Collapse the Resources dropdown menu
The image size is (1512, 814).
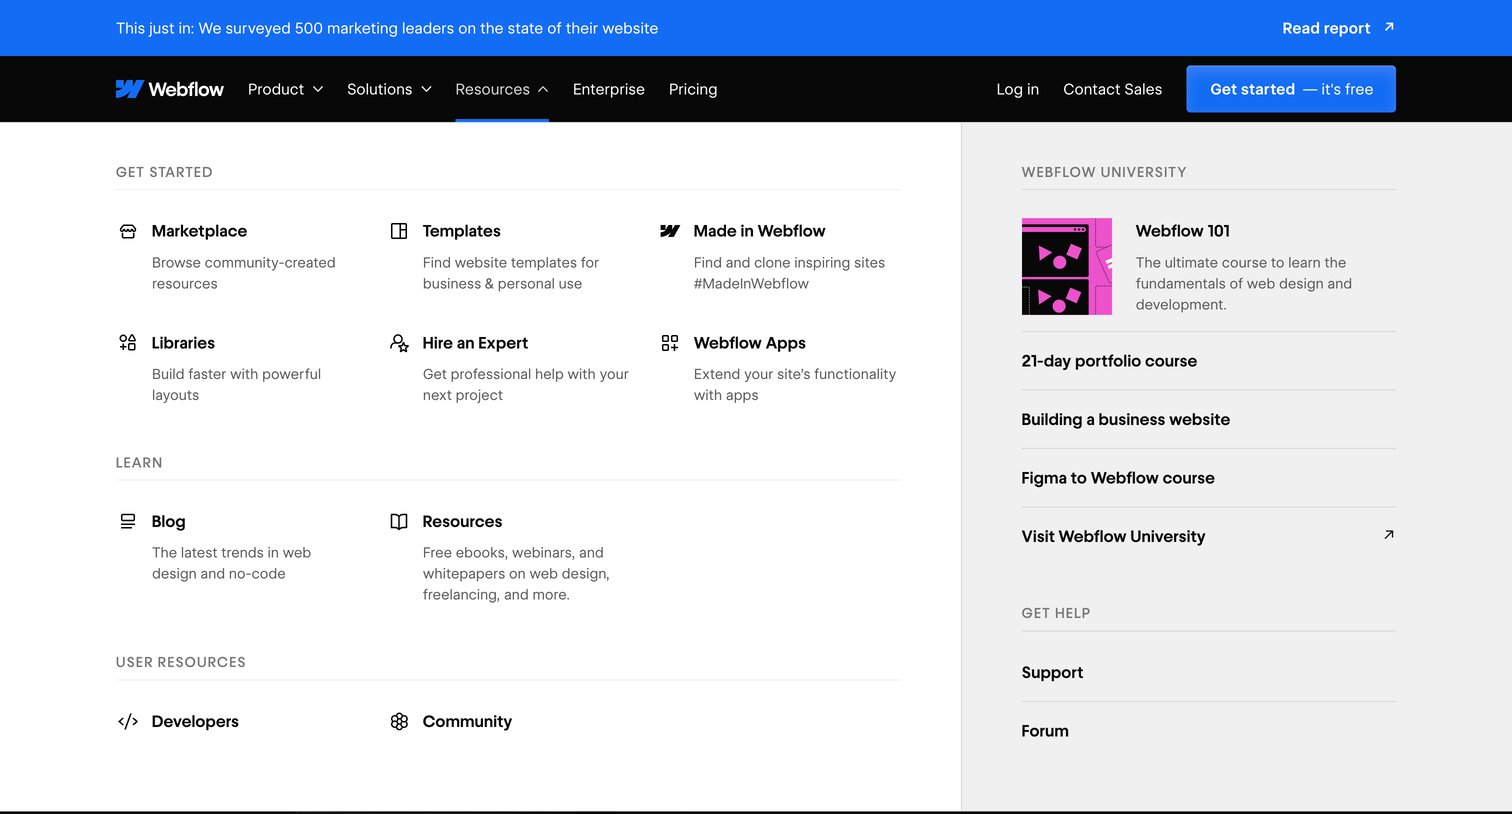click(x=502, y=89)
